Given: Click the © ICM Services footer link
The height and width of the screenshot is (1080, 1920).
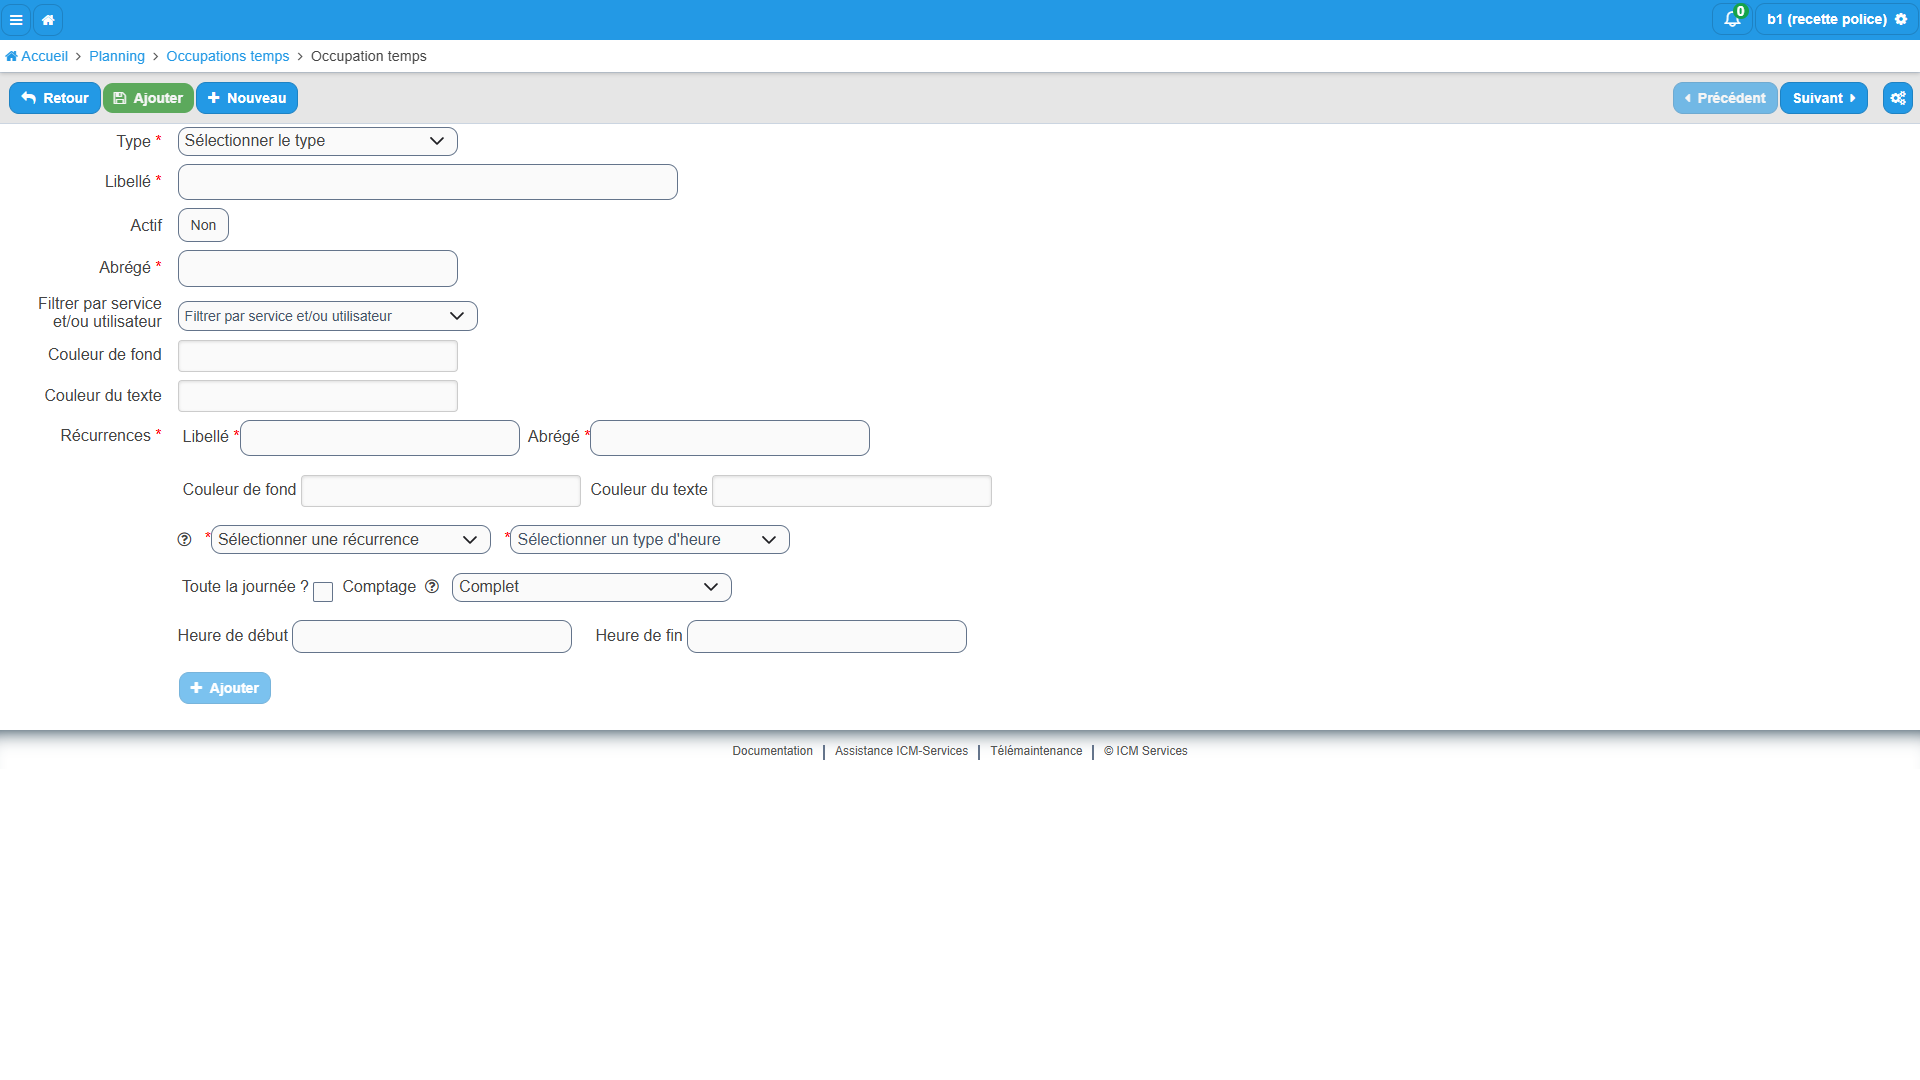Looking at the screenshot, I should [x=1145, y=751].
